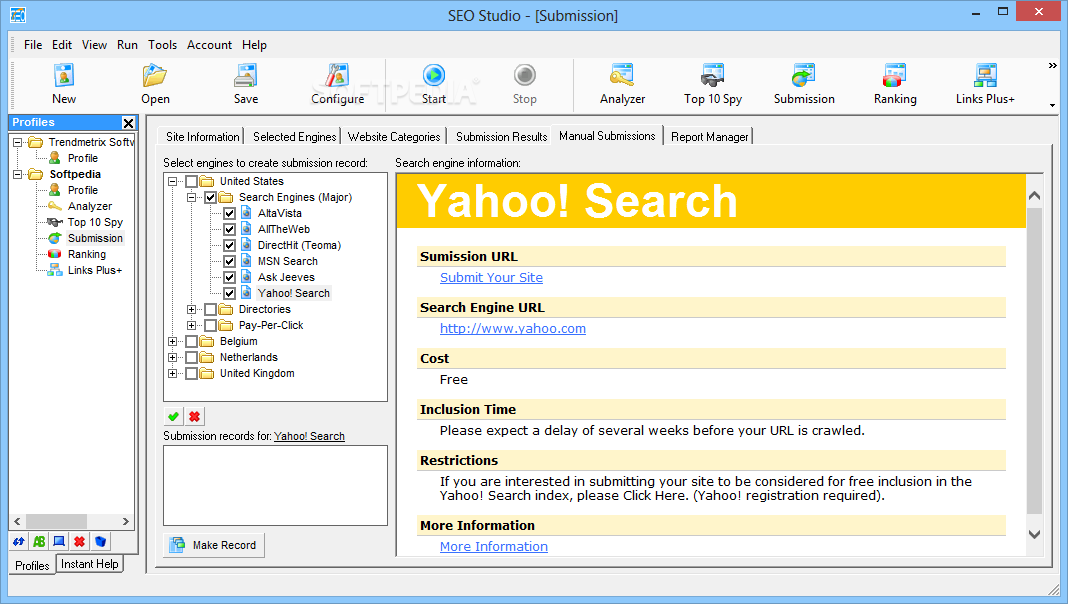Check the Directories folder checkbox
This screenshot has width=1068, height=604.
point(210,309)
